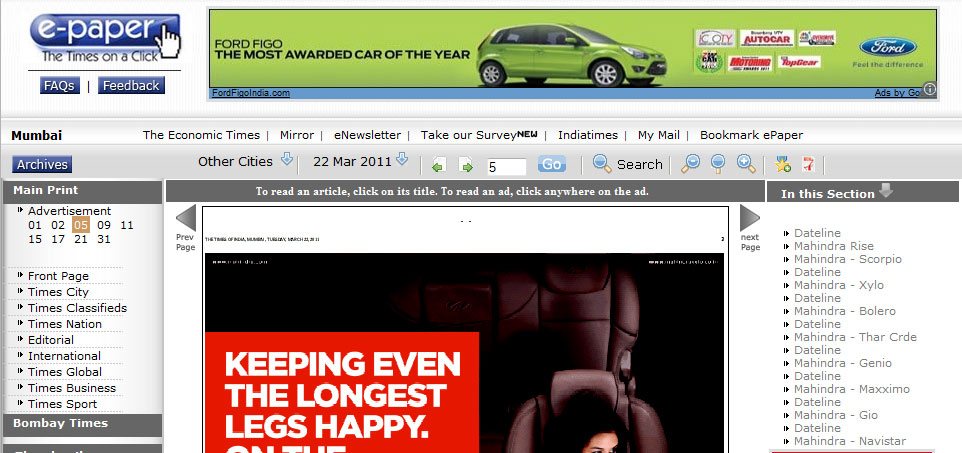This screenshot has height=453, width=962.
Task: Click the e-paper logo
Action: click(106, 38)
